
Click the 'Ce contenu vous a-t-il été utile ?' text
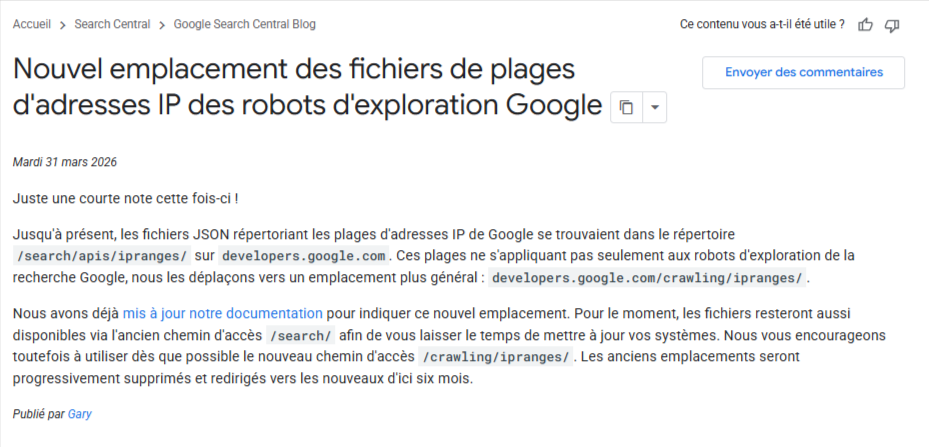(x=761, y=24)
